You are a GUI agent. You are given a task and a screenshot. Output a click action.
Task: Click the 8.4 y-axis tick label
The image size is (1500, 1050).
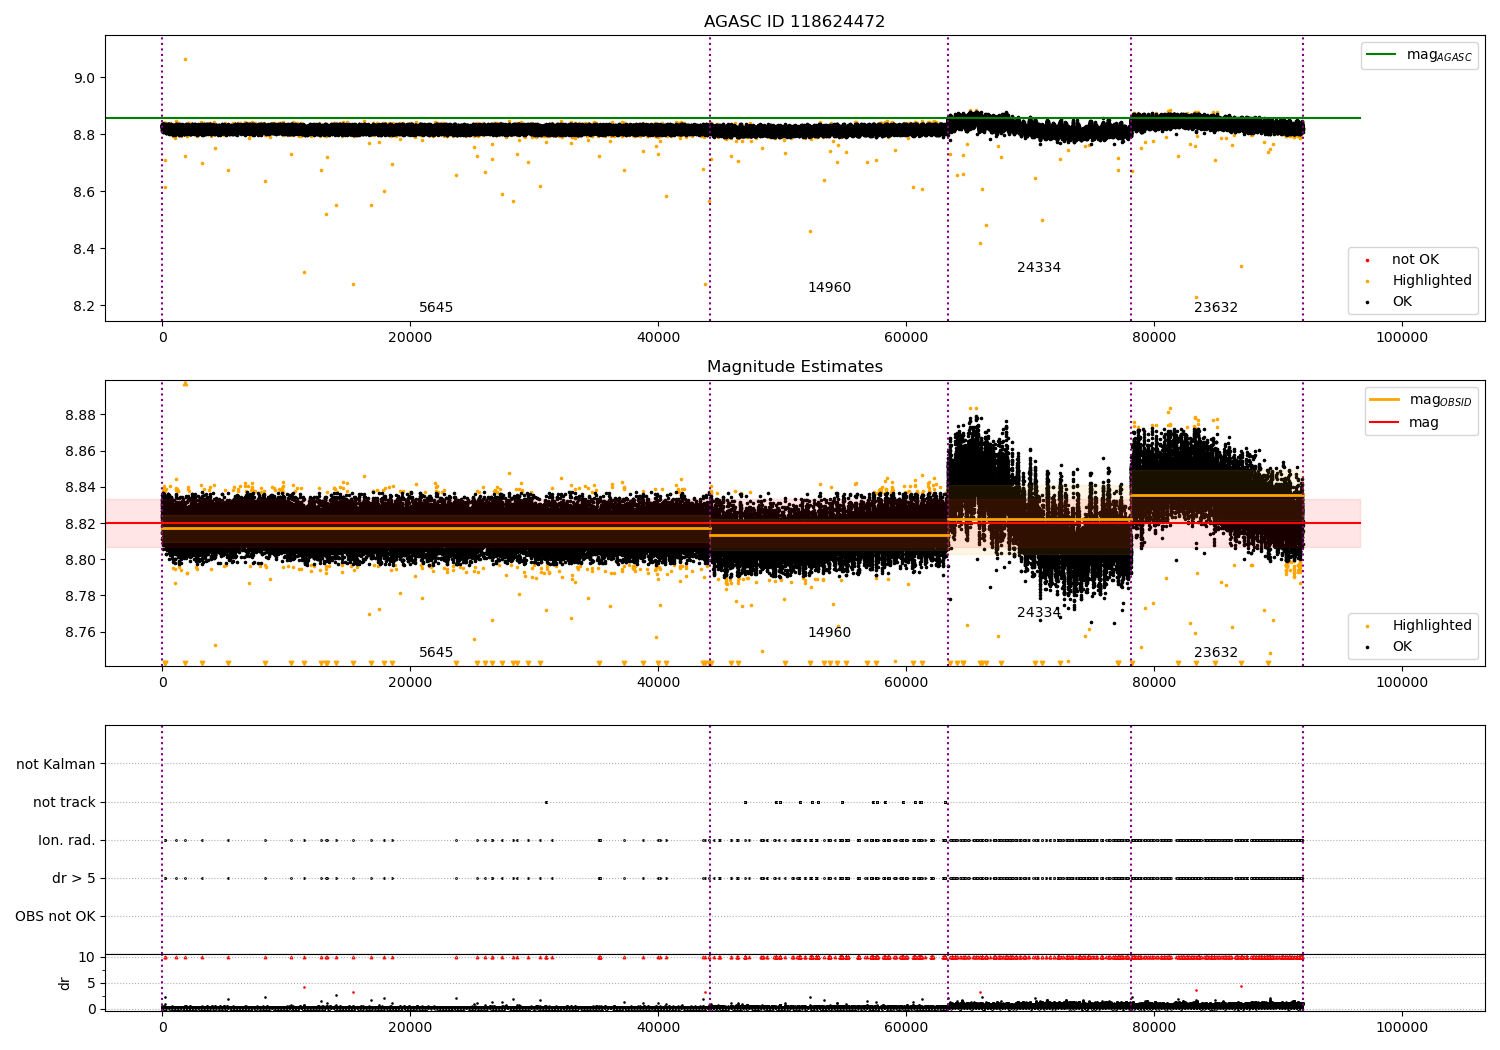point(84,249)
